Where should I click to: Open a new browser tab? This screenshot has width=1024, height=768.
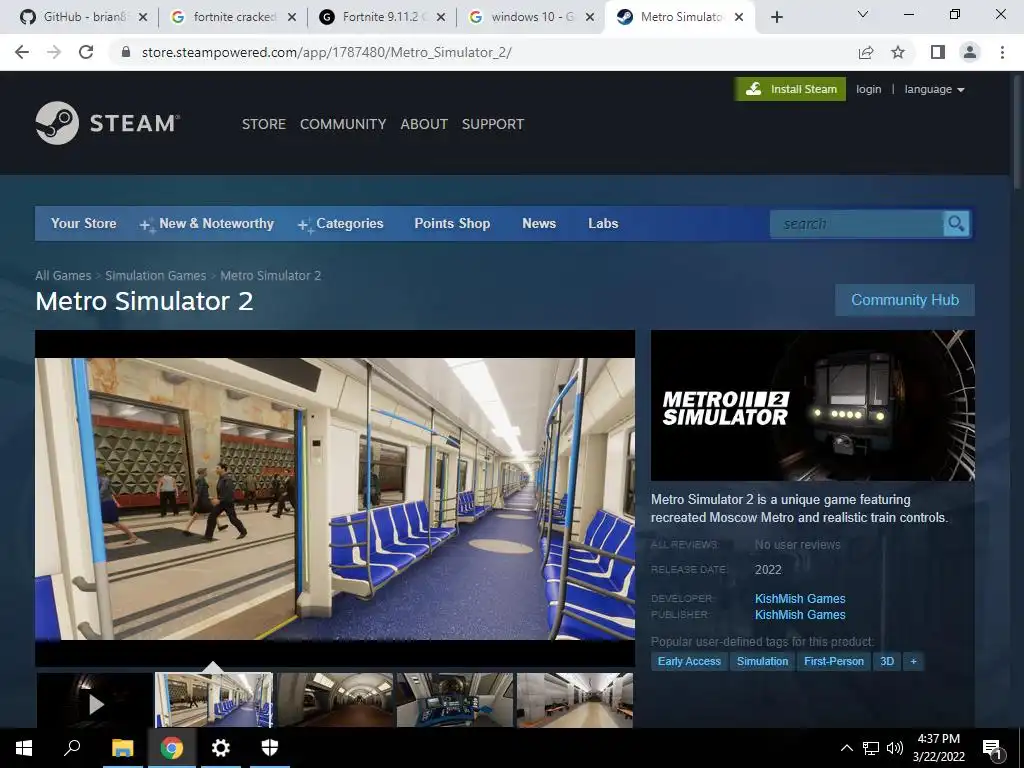pos(776,17)
